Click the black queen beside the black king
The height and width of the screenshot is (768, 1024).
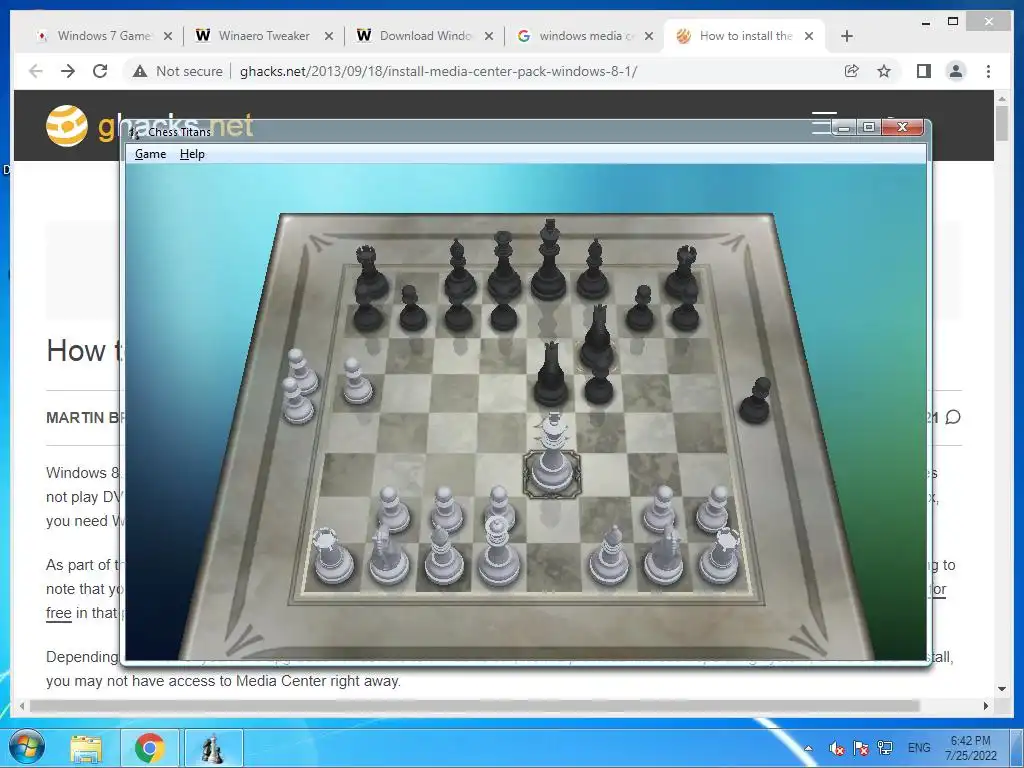[x=504, y=265]
